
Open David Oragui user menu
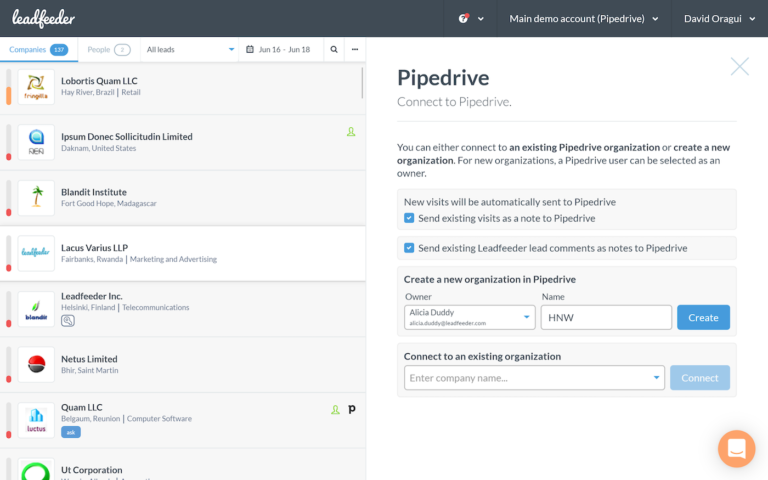pos(719,19)
